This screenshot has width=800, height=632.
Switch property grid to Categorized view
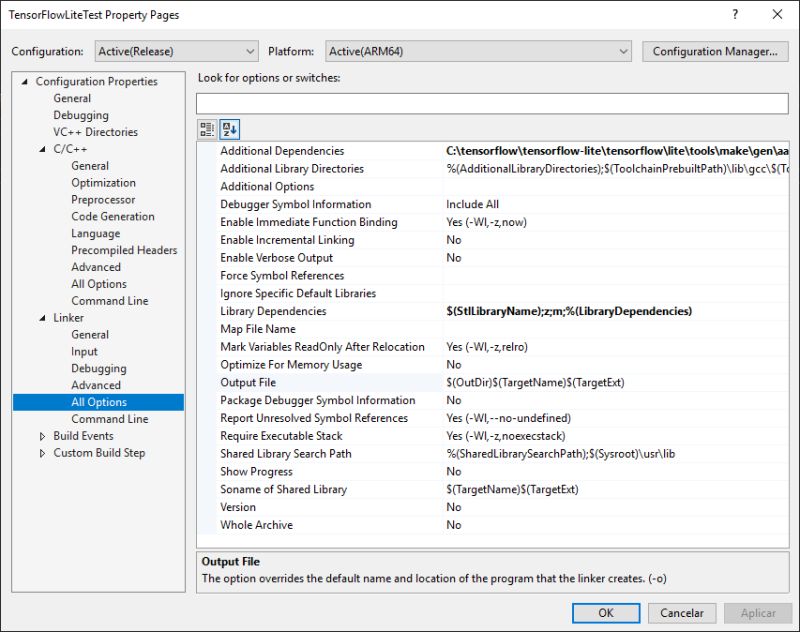click(x=207, y=128)
